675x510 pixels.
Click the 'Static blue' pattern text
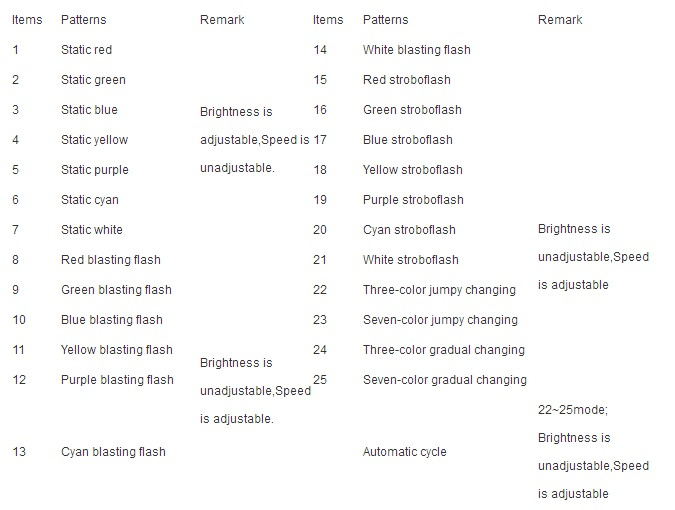[x=89, y=110]
